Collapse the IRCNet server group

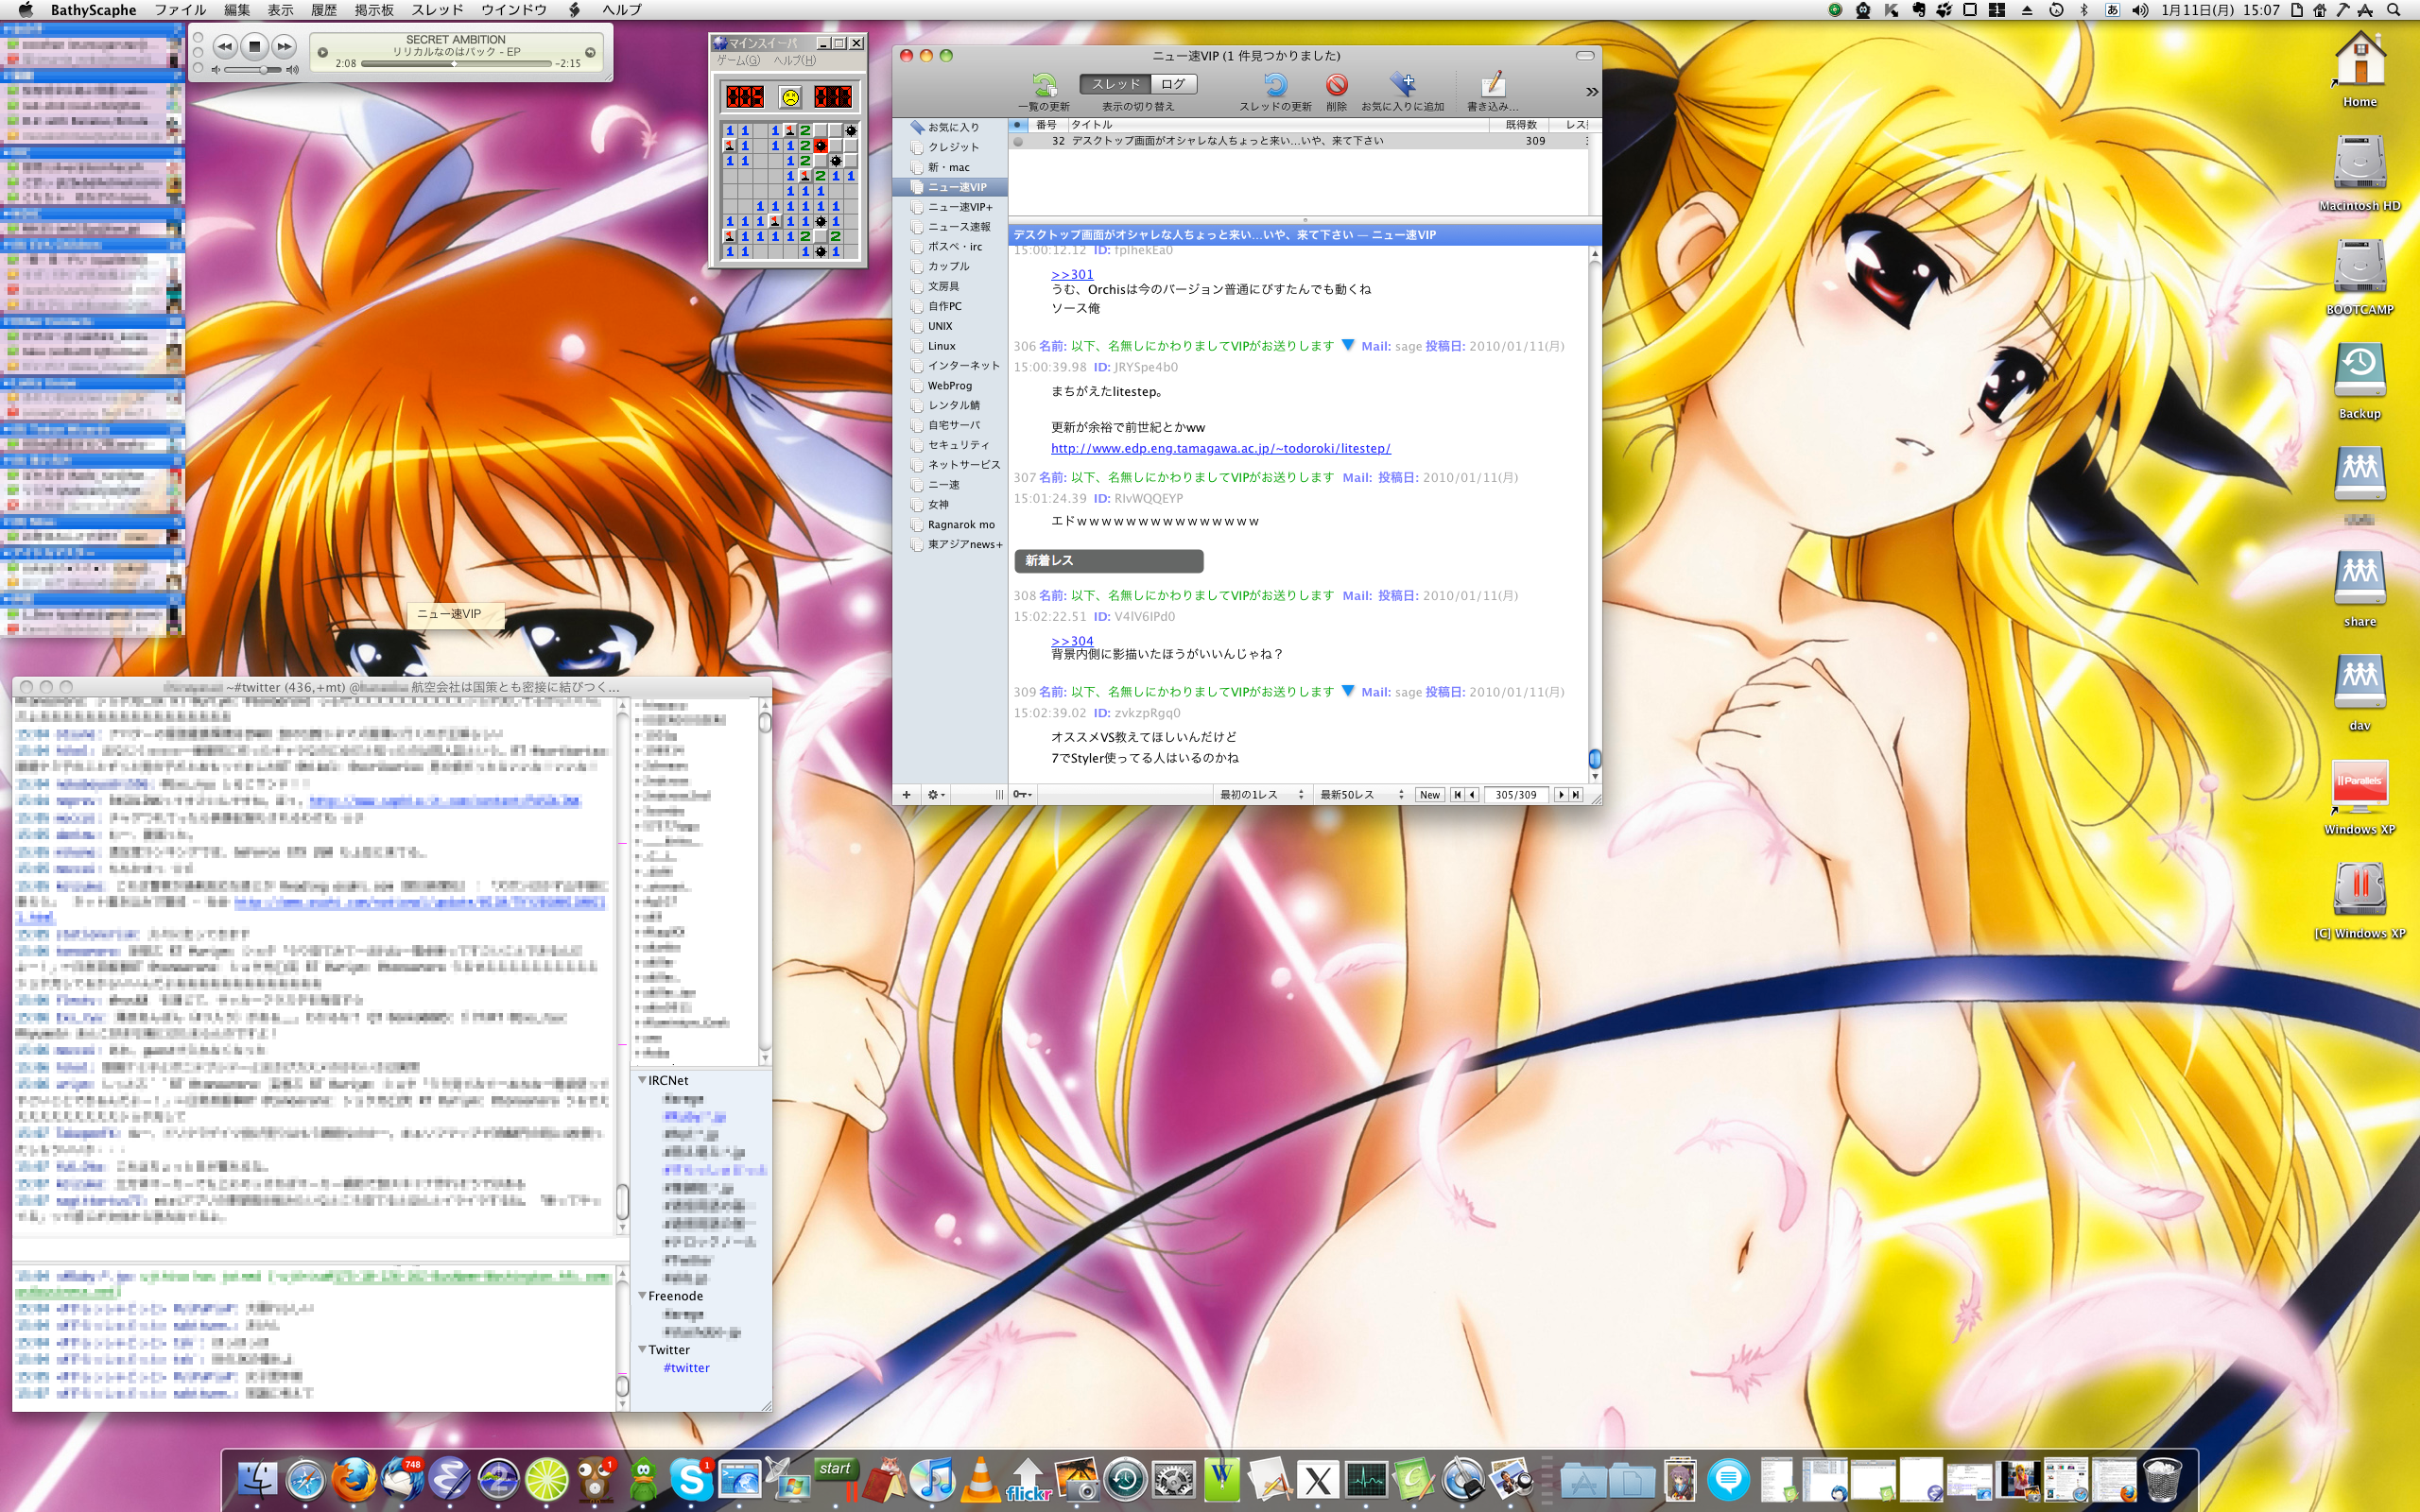642,1080
